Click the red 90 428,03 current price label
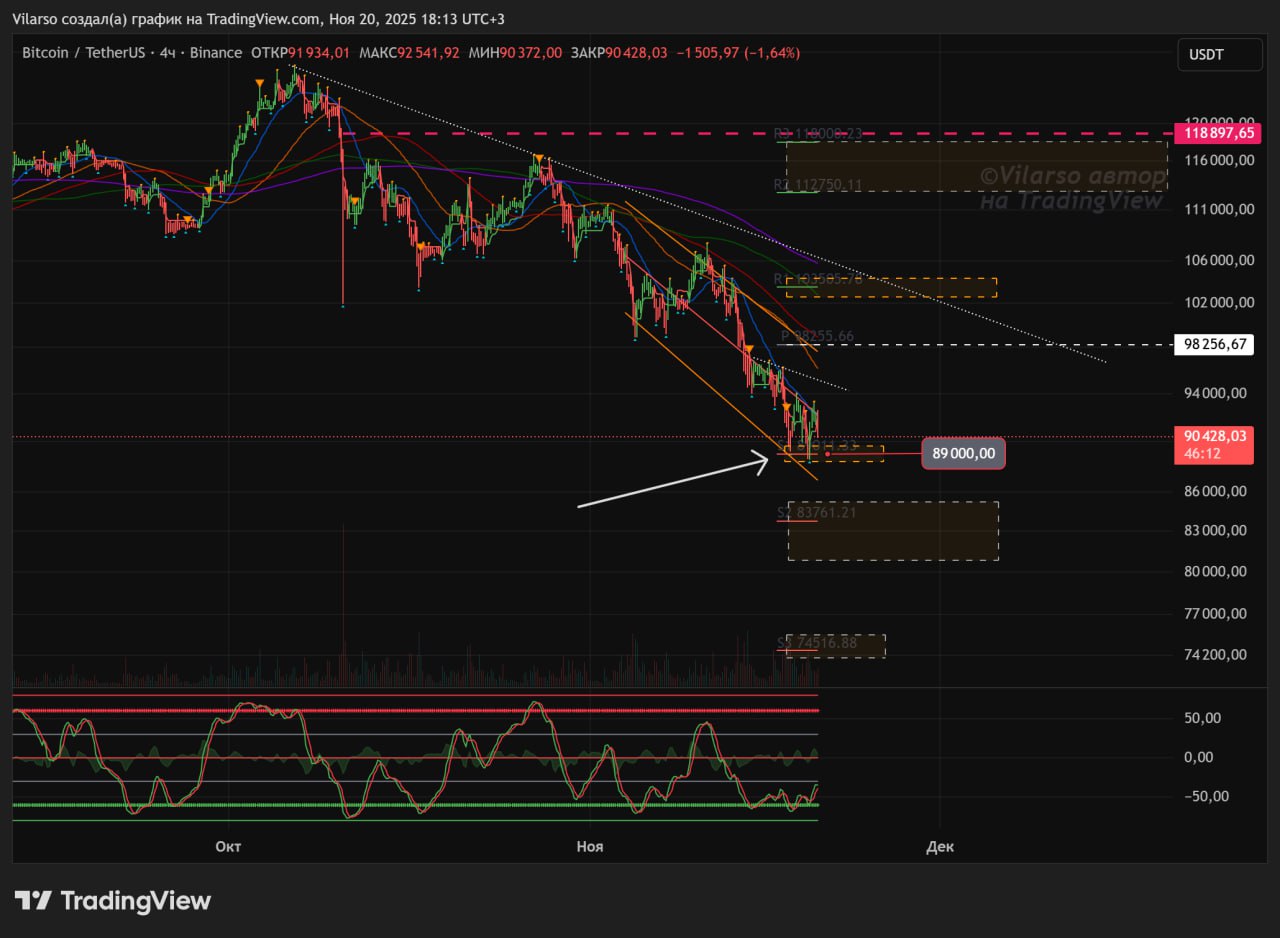The height and width of the screenshot is (938, 1280). tap(1214, 436)
